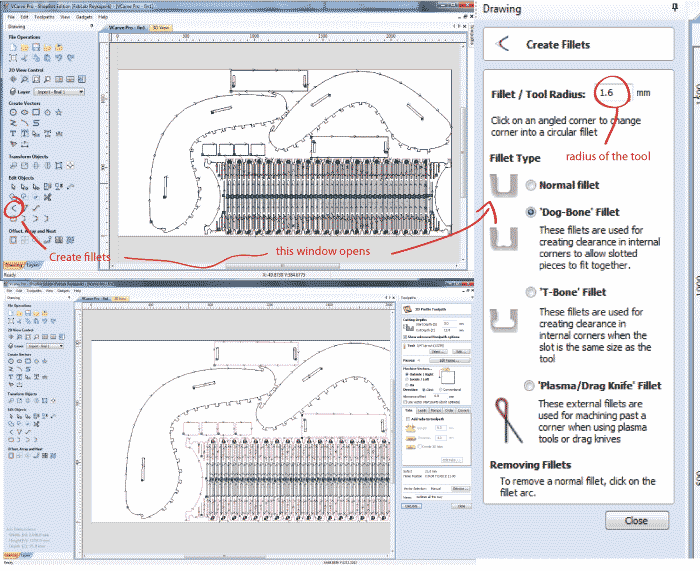Screen dimensions: 700x571
Task: Select Draw Ellipse tool in upper window
Action: 25,113
